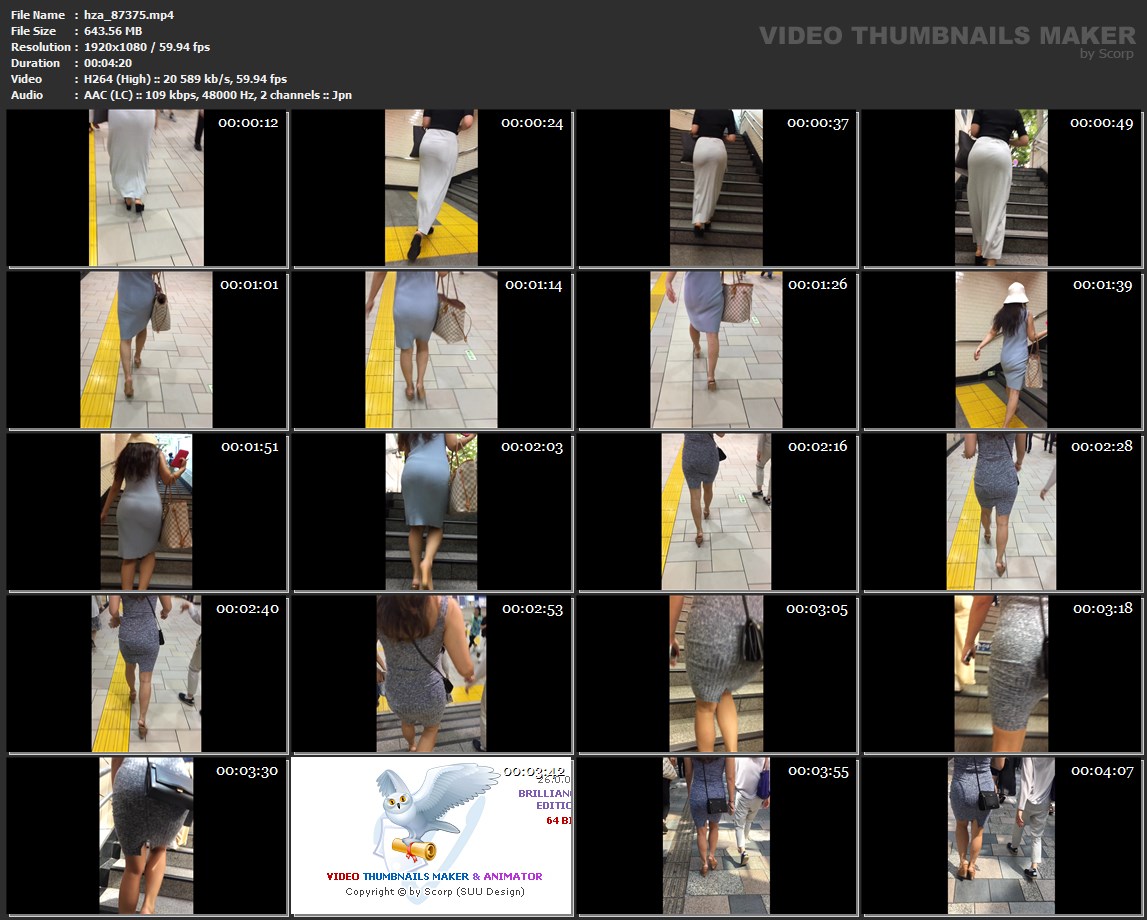
Task: Click the frame timestamped 00:02:40
Action: pyautogui.click(x=147, y=674)
